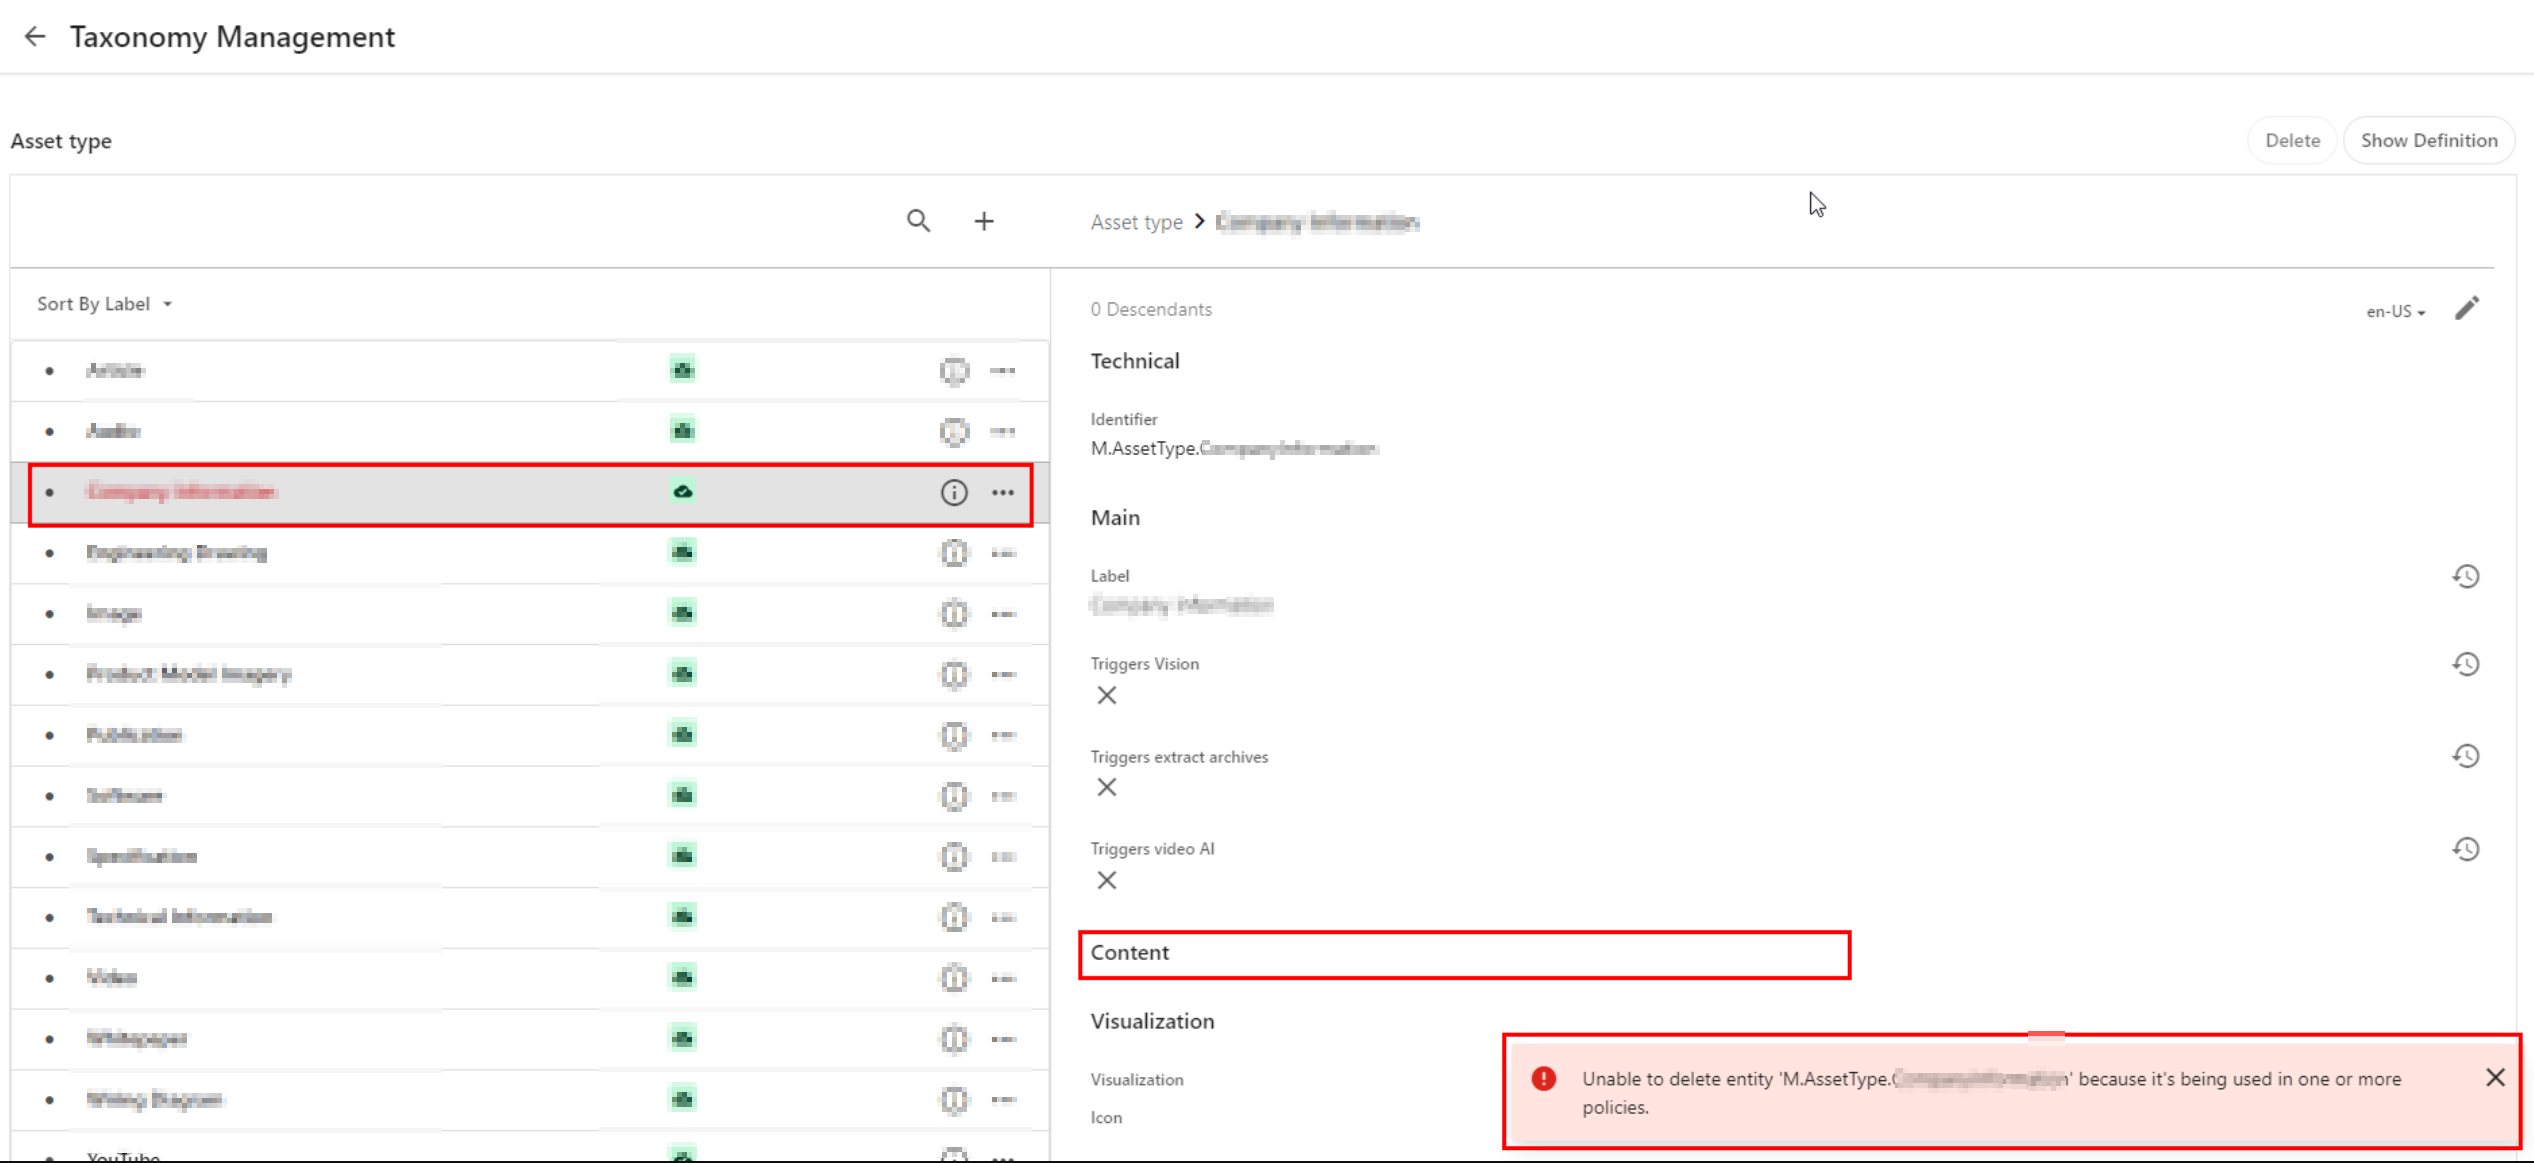Toggle the Triggers video AI value
Viewport: 2534px width, 1163px height.
tap(1106, 880)
